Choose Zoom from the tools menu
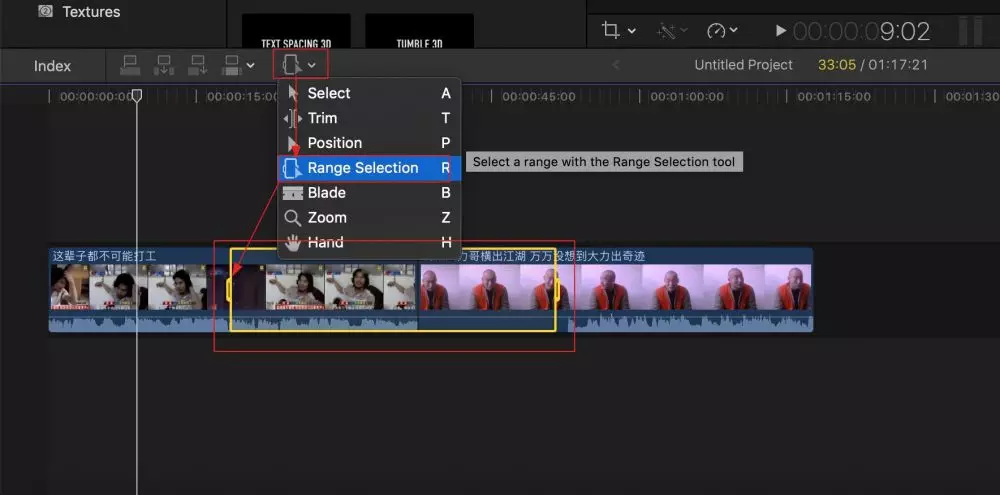The height and width of the screenshot is (495, 1000). pyautogui.click(x=369, y=218)
